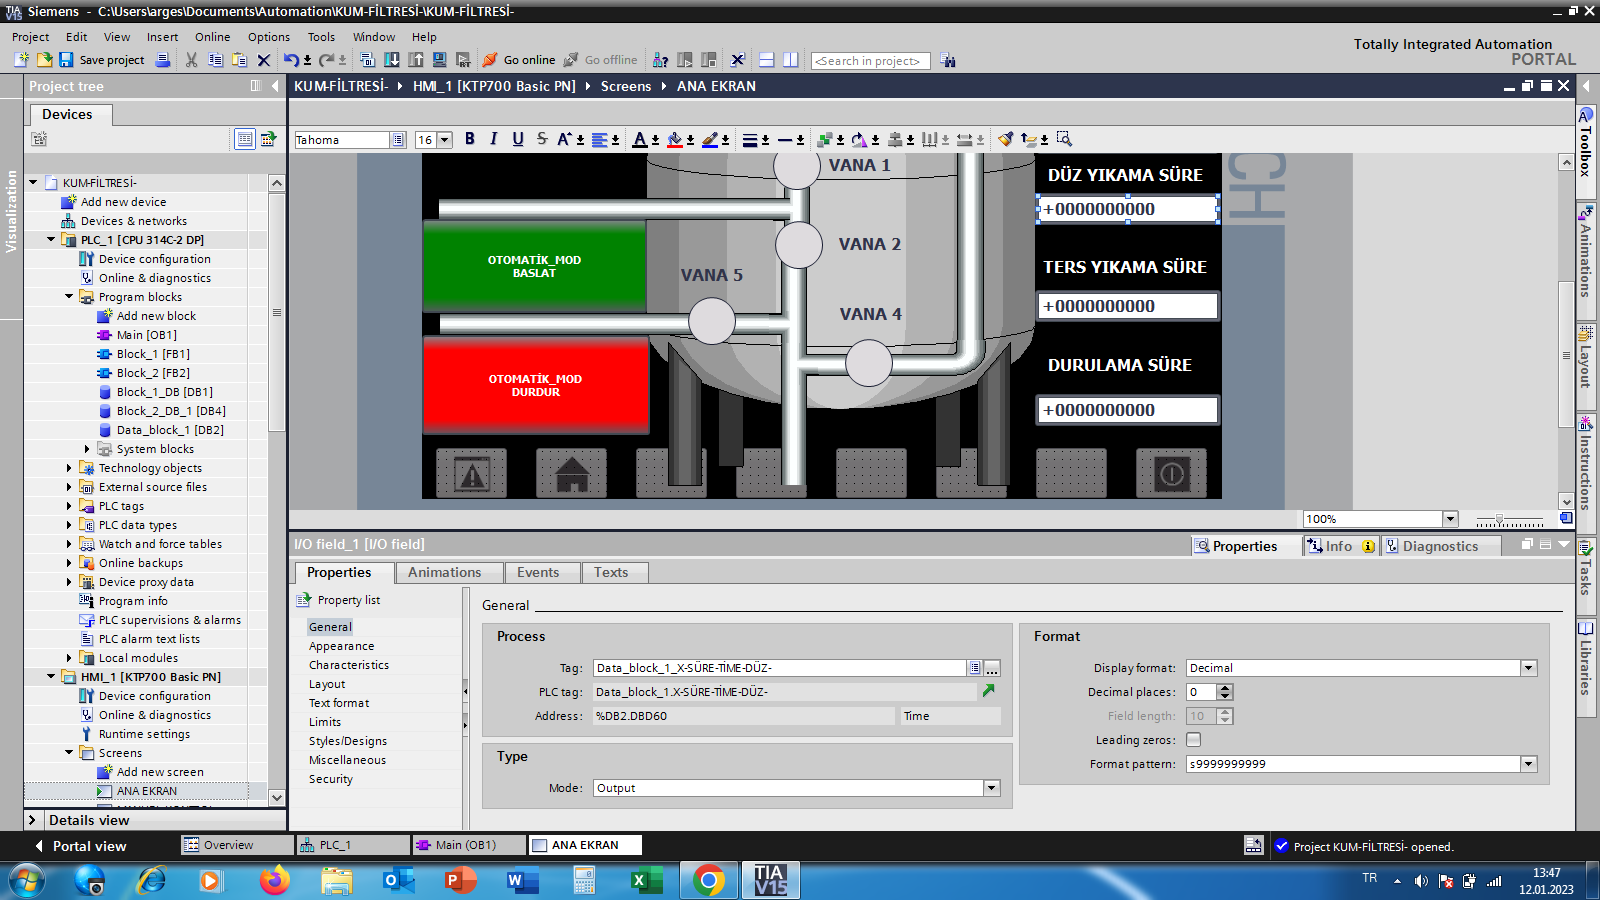Click the alarm warning triangle button on screen

tap(471, 474)
